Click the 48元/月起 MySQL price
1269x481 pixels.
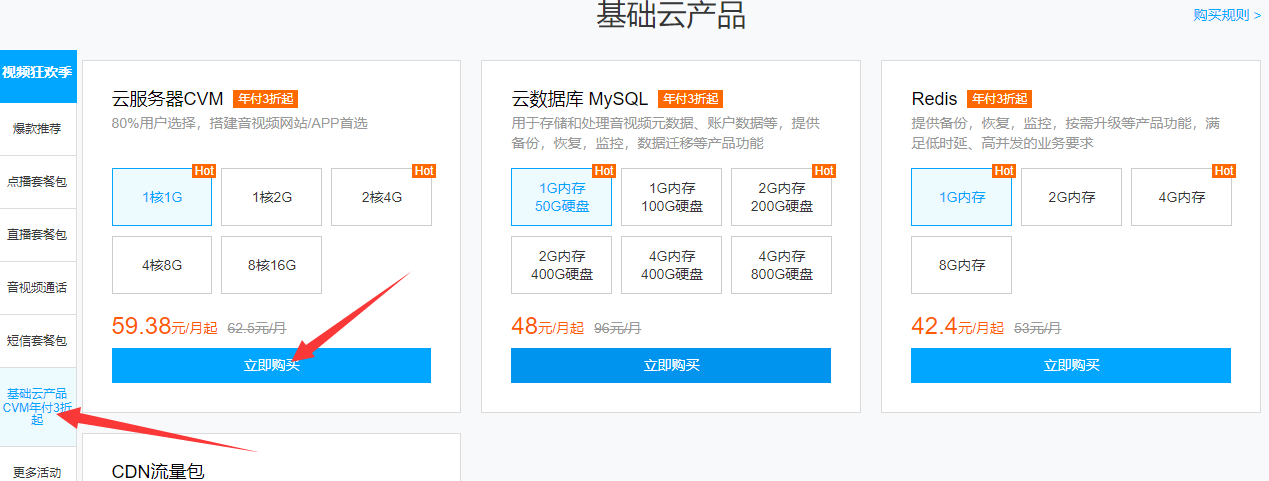coord(548,325)
